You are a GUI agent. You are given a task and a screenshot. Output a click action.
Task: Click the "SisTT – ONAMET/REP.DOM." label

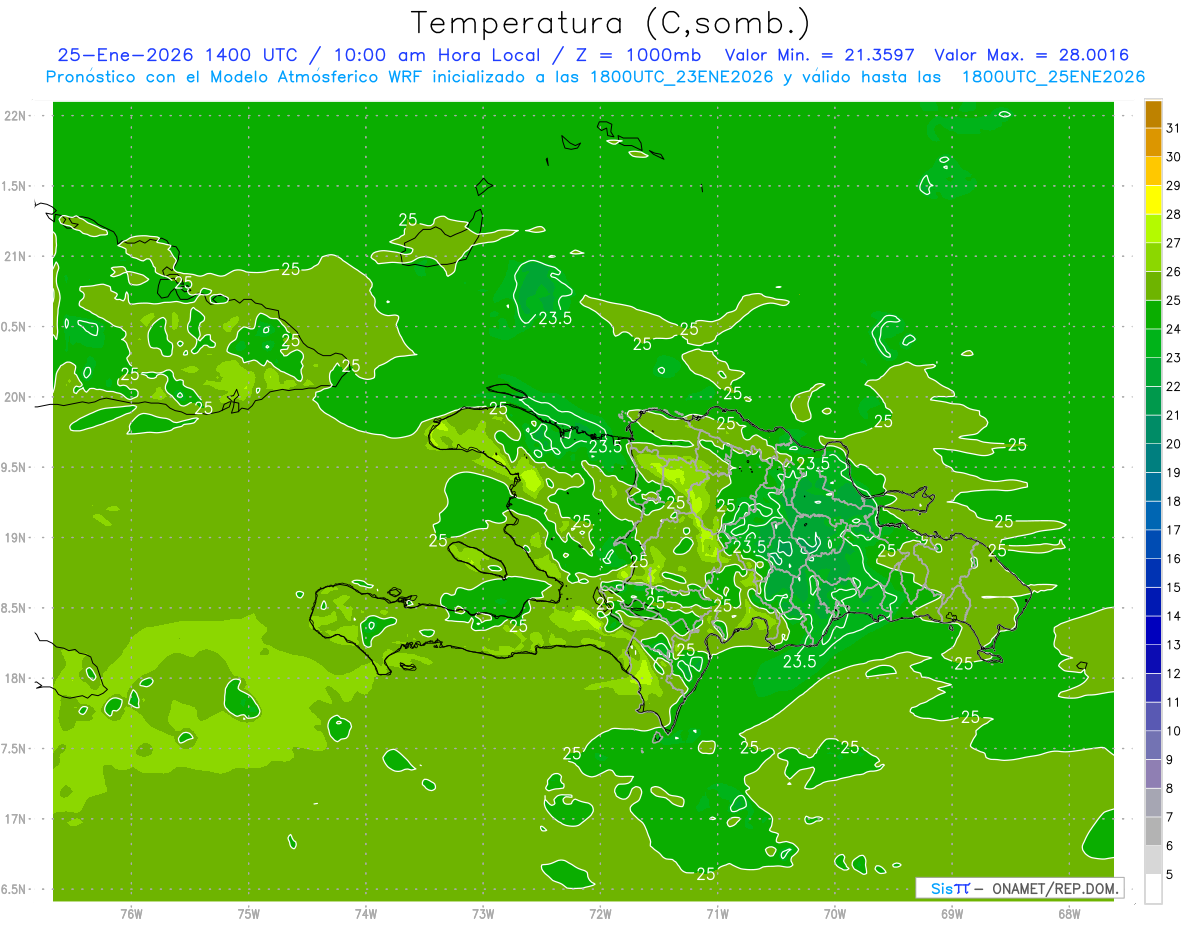(x=1019, y=888)
